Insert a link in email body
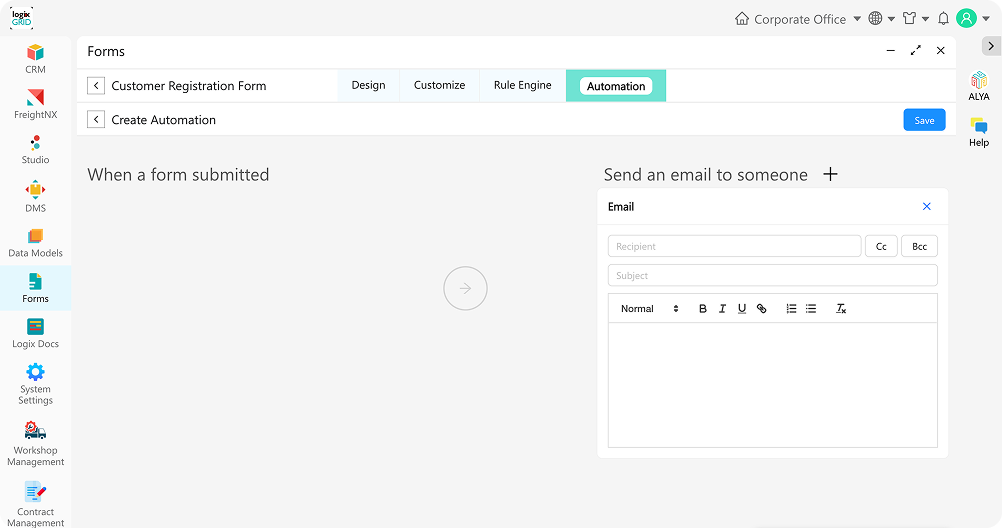Viewport: 1002px width, 528px height. pos(761,309)
